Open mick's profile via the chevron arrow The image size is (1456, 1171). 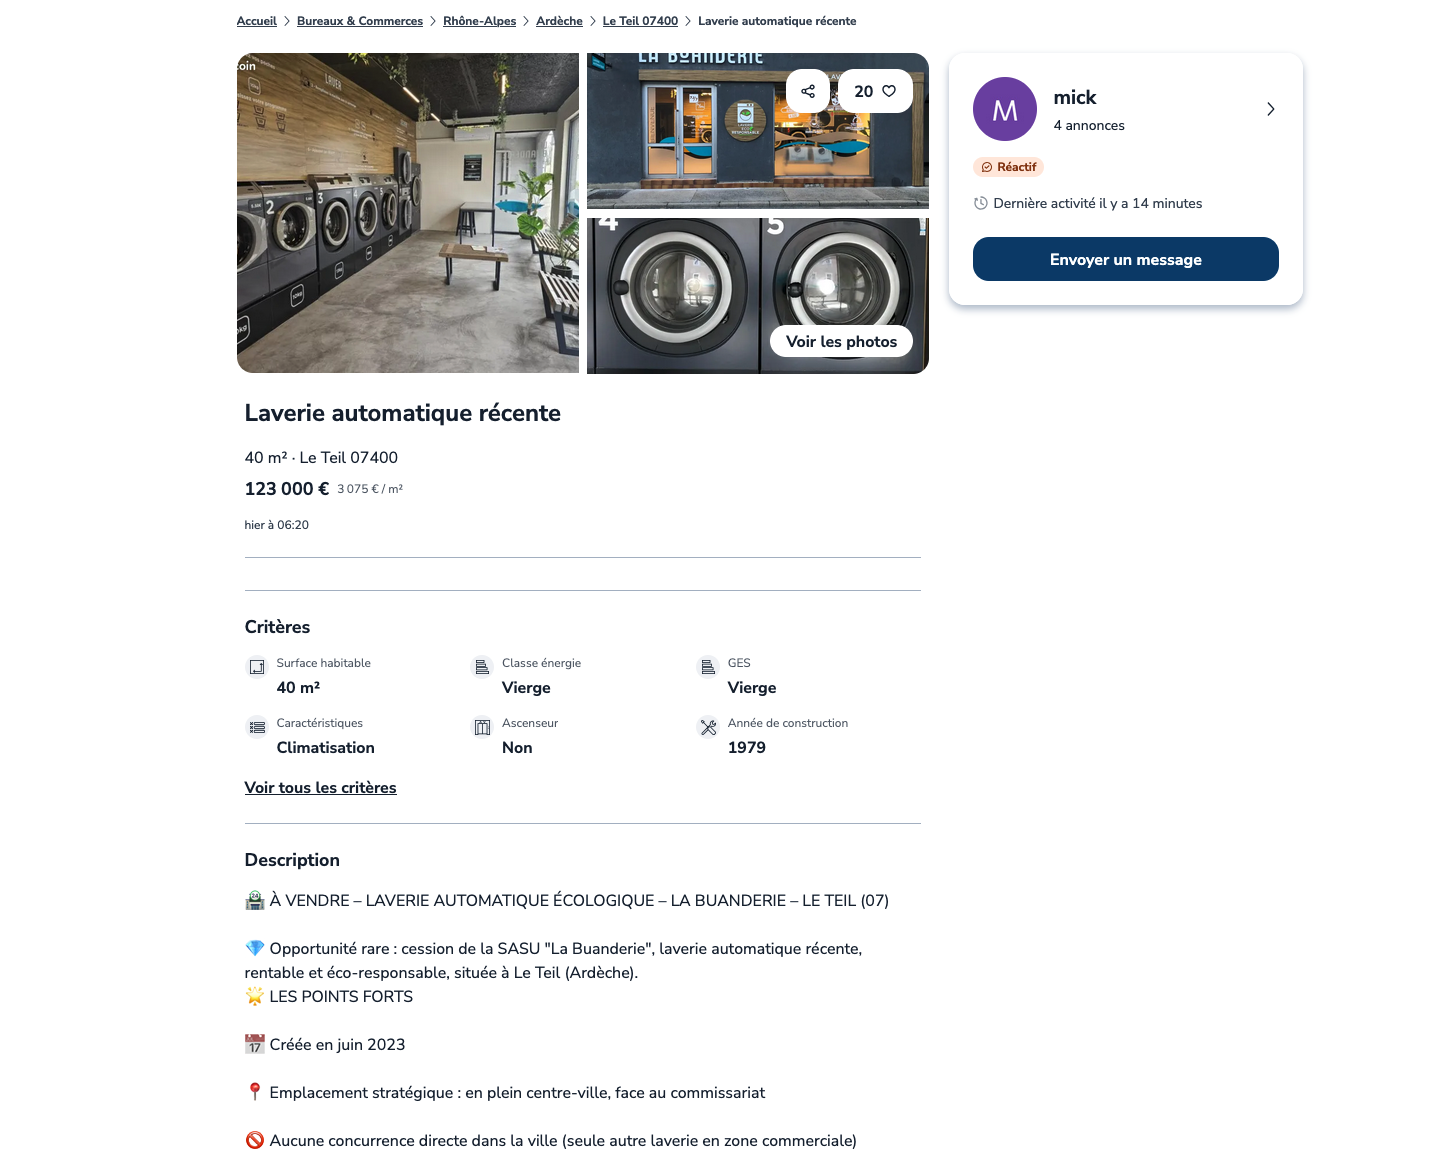click(x=1270, y=109)
